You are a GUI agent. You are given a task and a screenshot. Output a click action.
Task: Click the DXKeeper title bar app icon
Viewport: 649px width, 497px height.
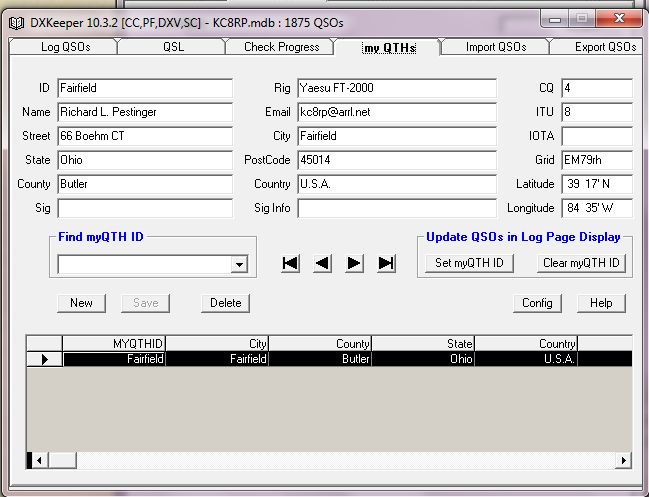pyautogui.click(x=16, y=20)
